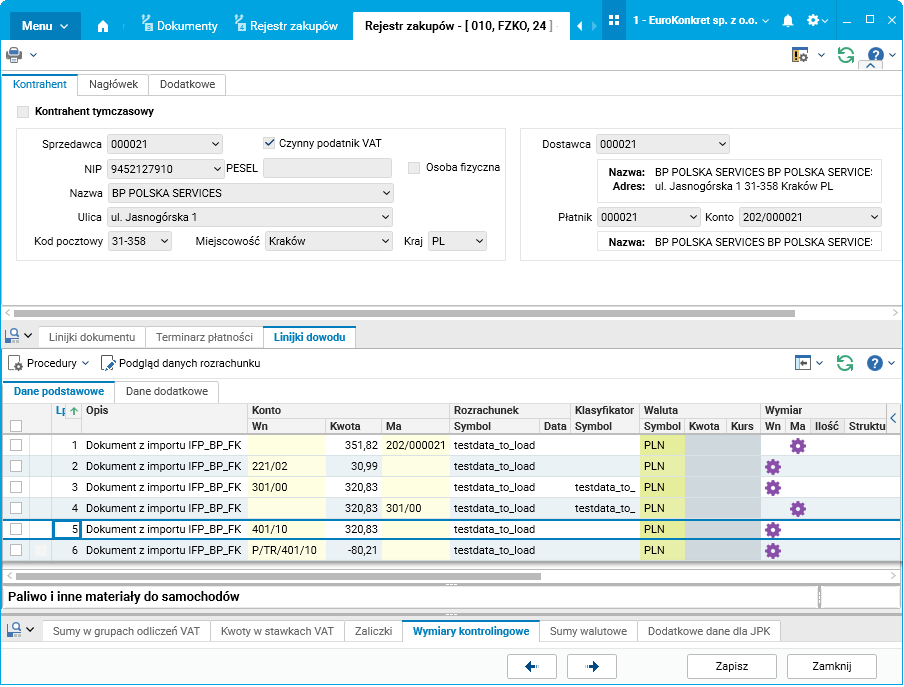
Task: Click the Home icon in top bar
Action: (103, 25)
